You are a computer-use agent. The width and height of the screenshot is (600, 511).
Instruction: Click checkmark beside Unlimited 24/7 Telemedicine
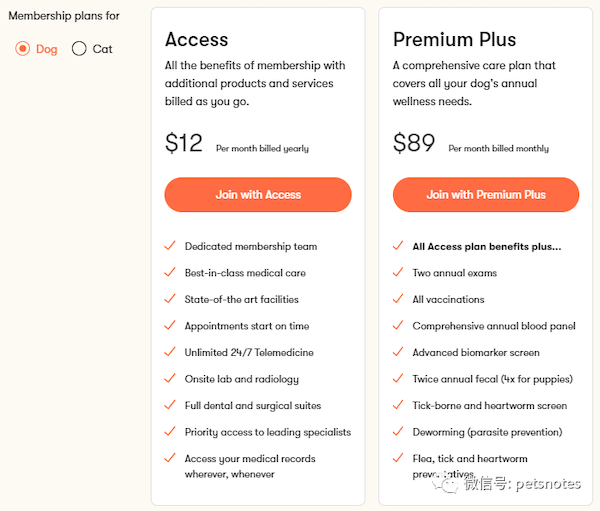170,351
